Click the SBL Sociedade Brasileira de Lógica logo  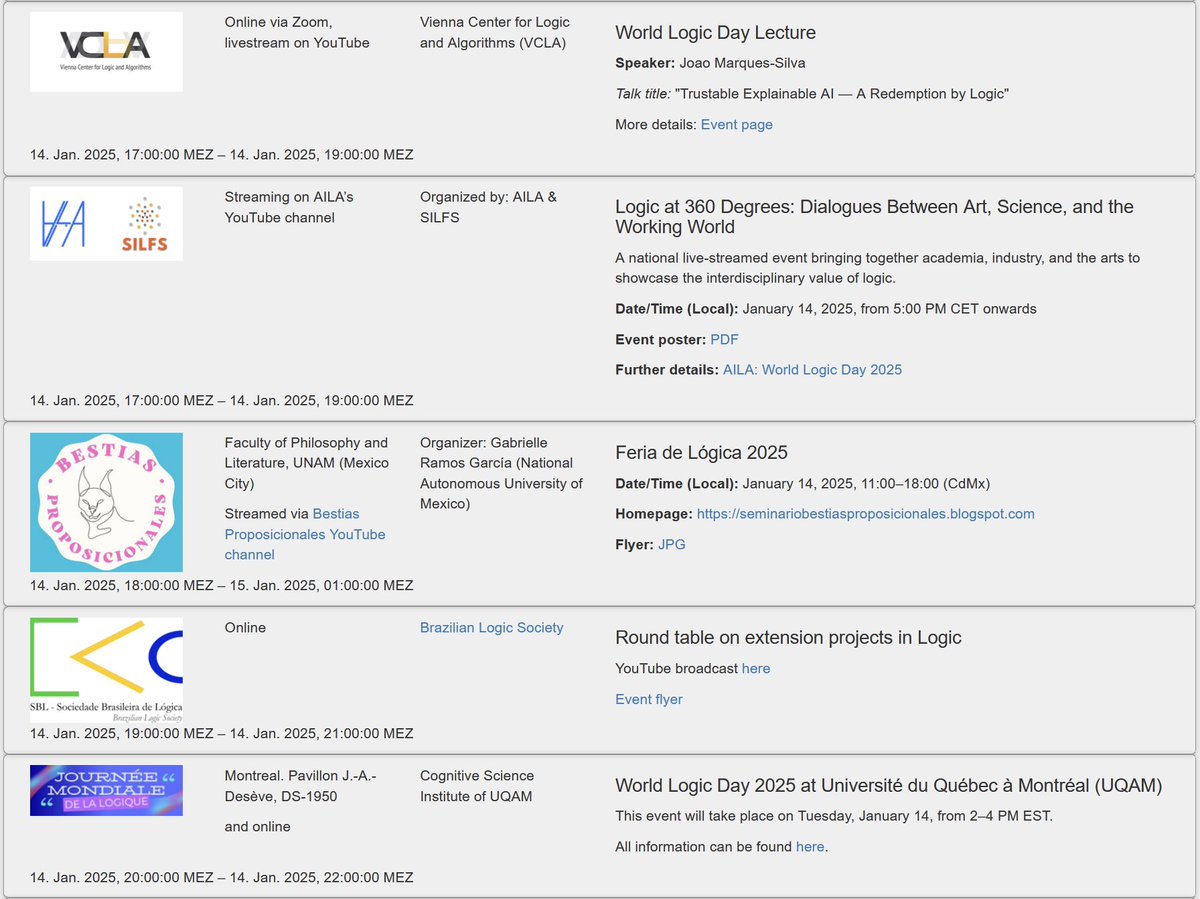coord(106,671)
